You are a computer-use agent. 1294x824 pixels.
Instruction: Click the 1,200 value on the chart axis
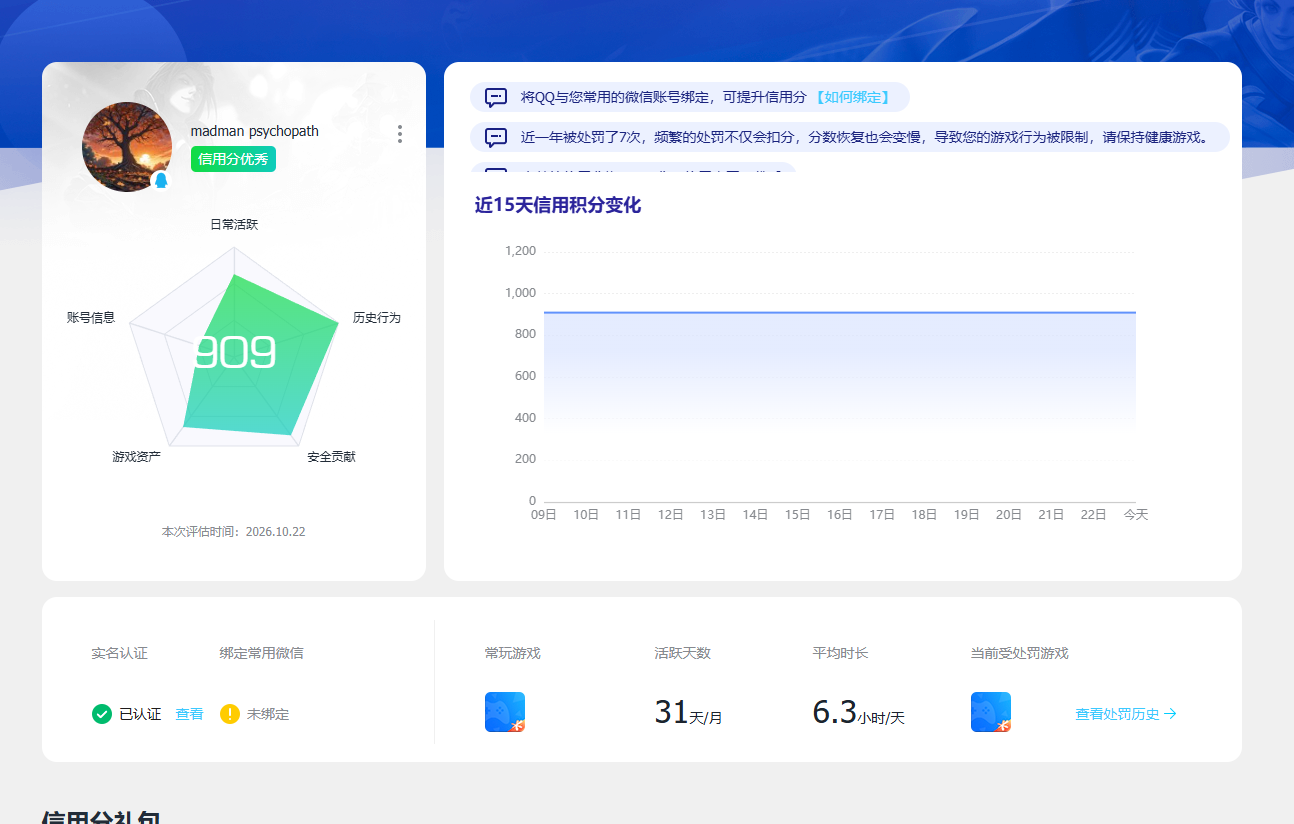(x=520, y=251)
